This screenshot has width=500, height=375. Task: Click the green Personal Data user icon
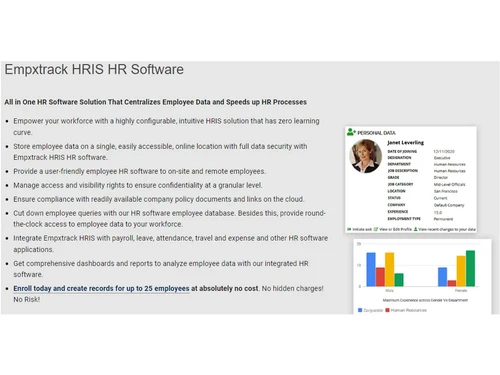(x=351, y=132)
